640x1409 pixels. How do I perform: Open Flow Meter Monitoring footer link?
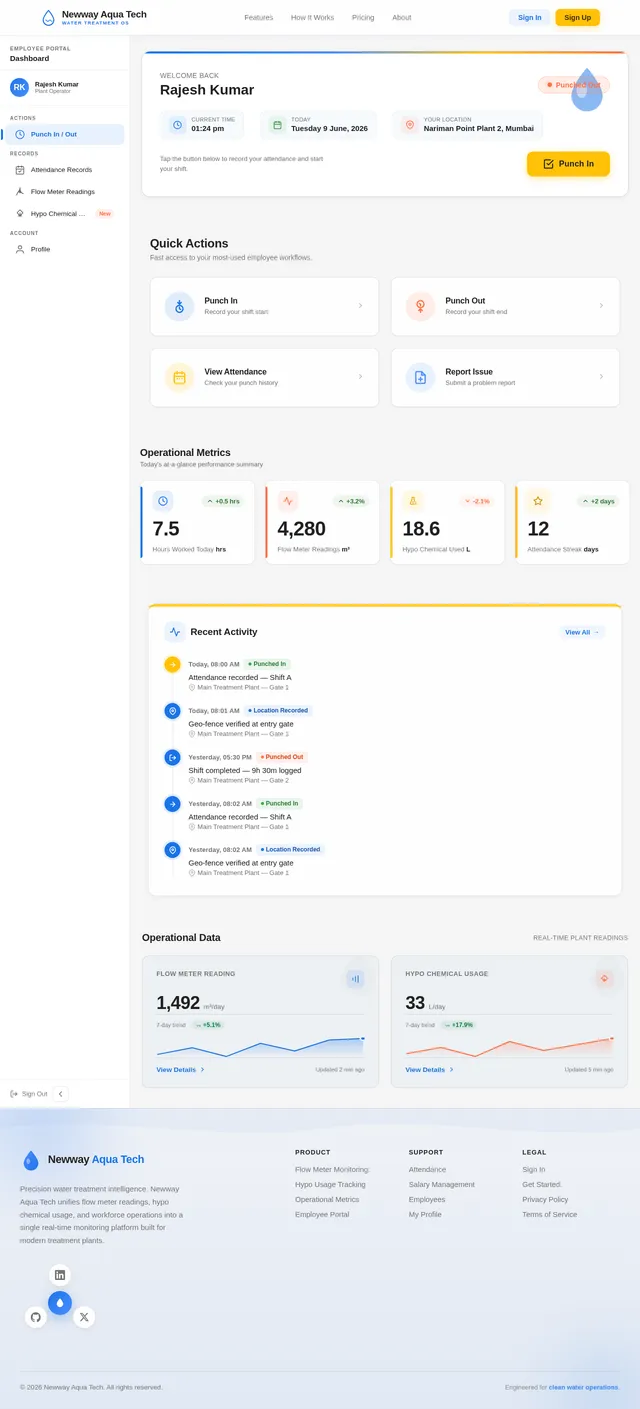tap(332, 1169)
